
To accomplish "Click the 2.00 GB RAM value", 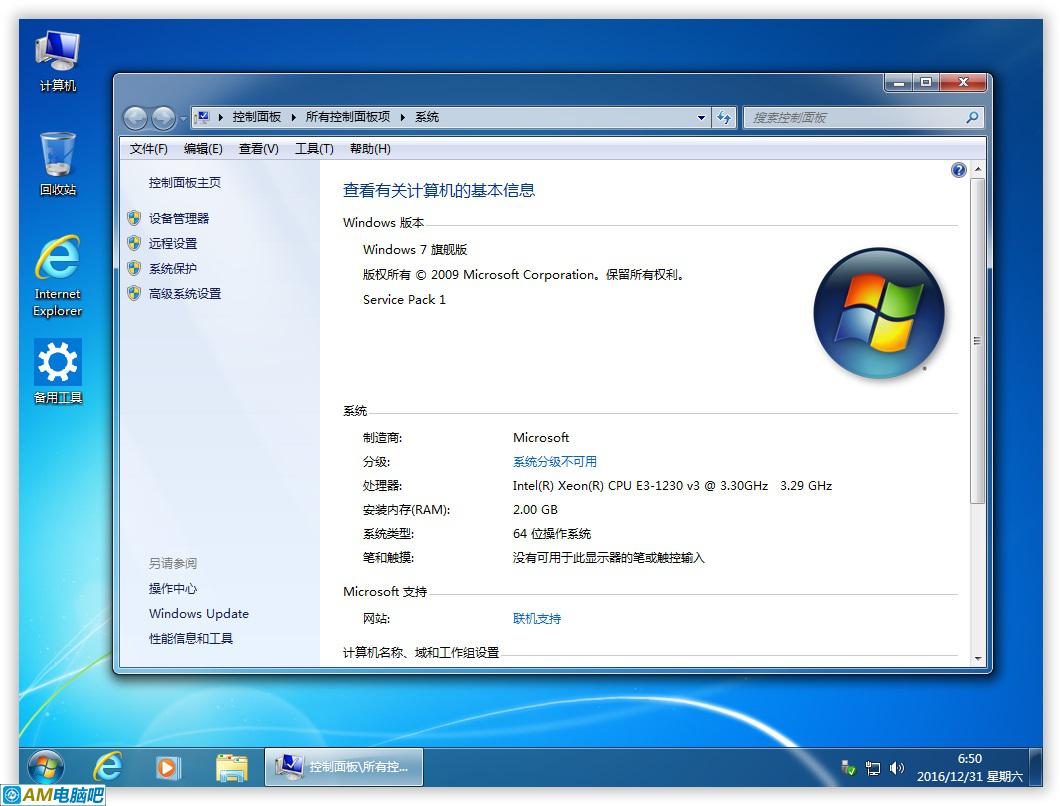I will [x=535, y=509].
